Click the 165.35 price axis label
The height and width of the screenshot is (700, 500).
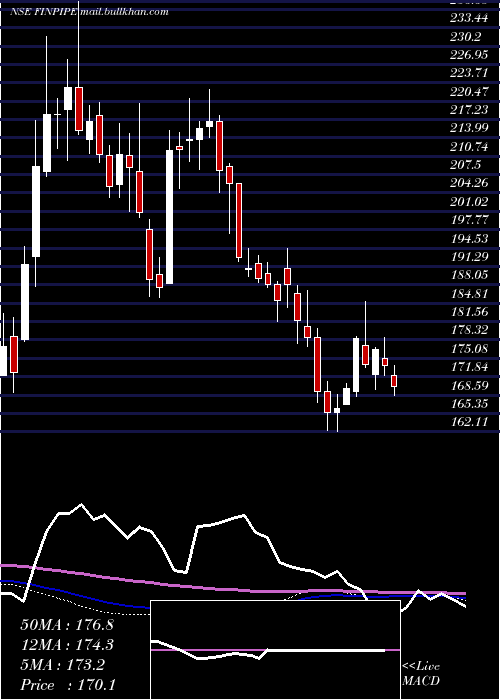point(468,404)
